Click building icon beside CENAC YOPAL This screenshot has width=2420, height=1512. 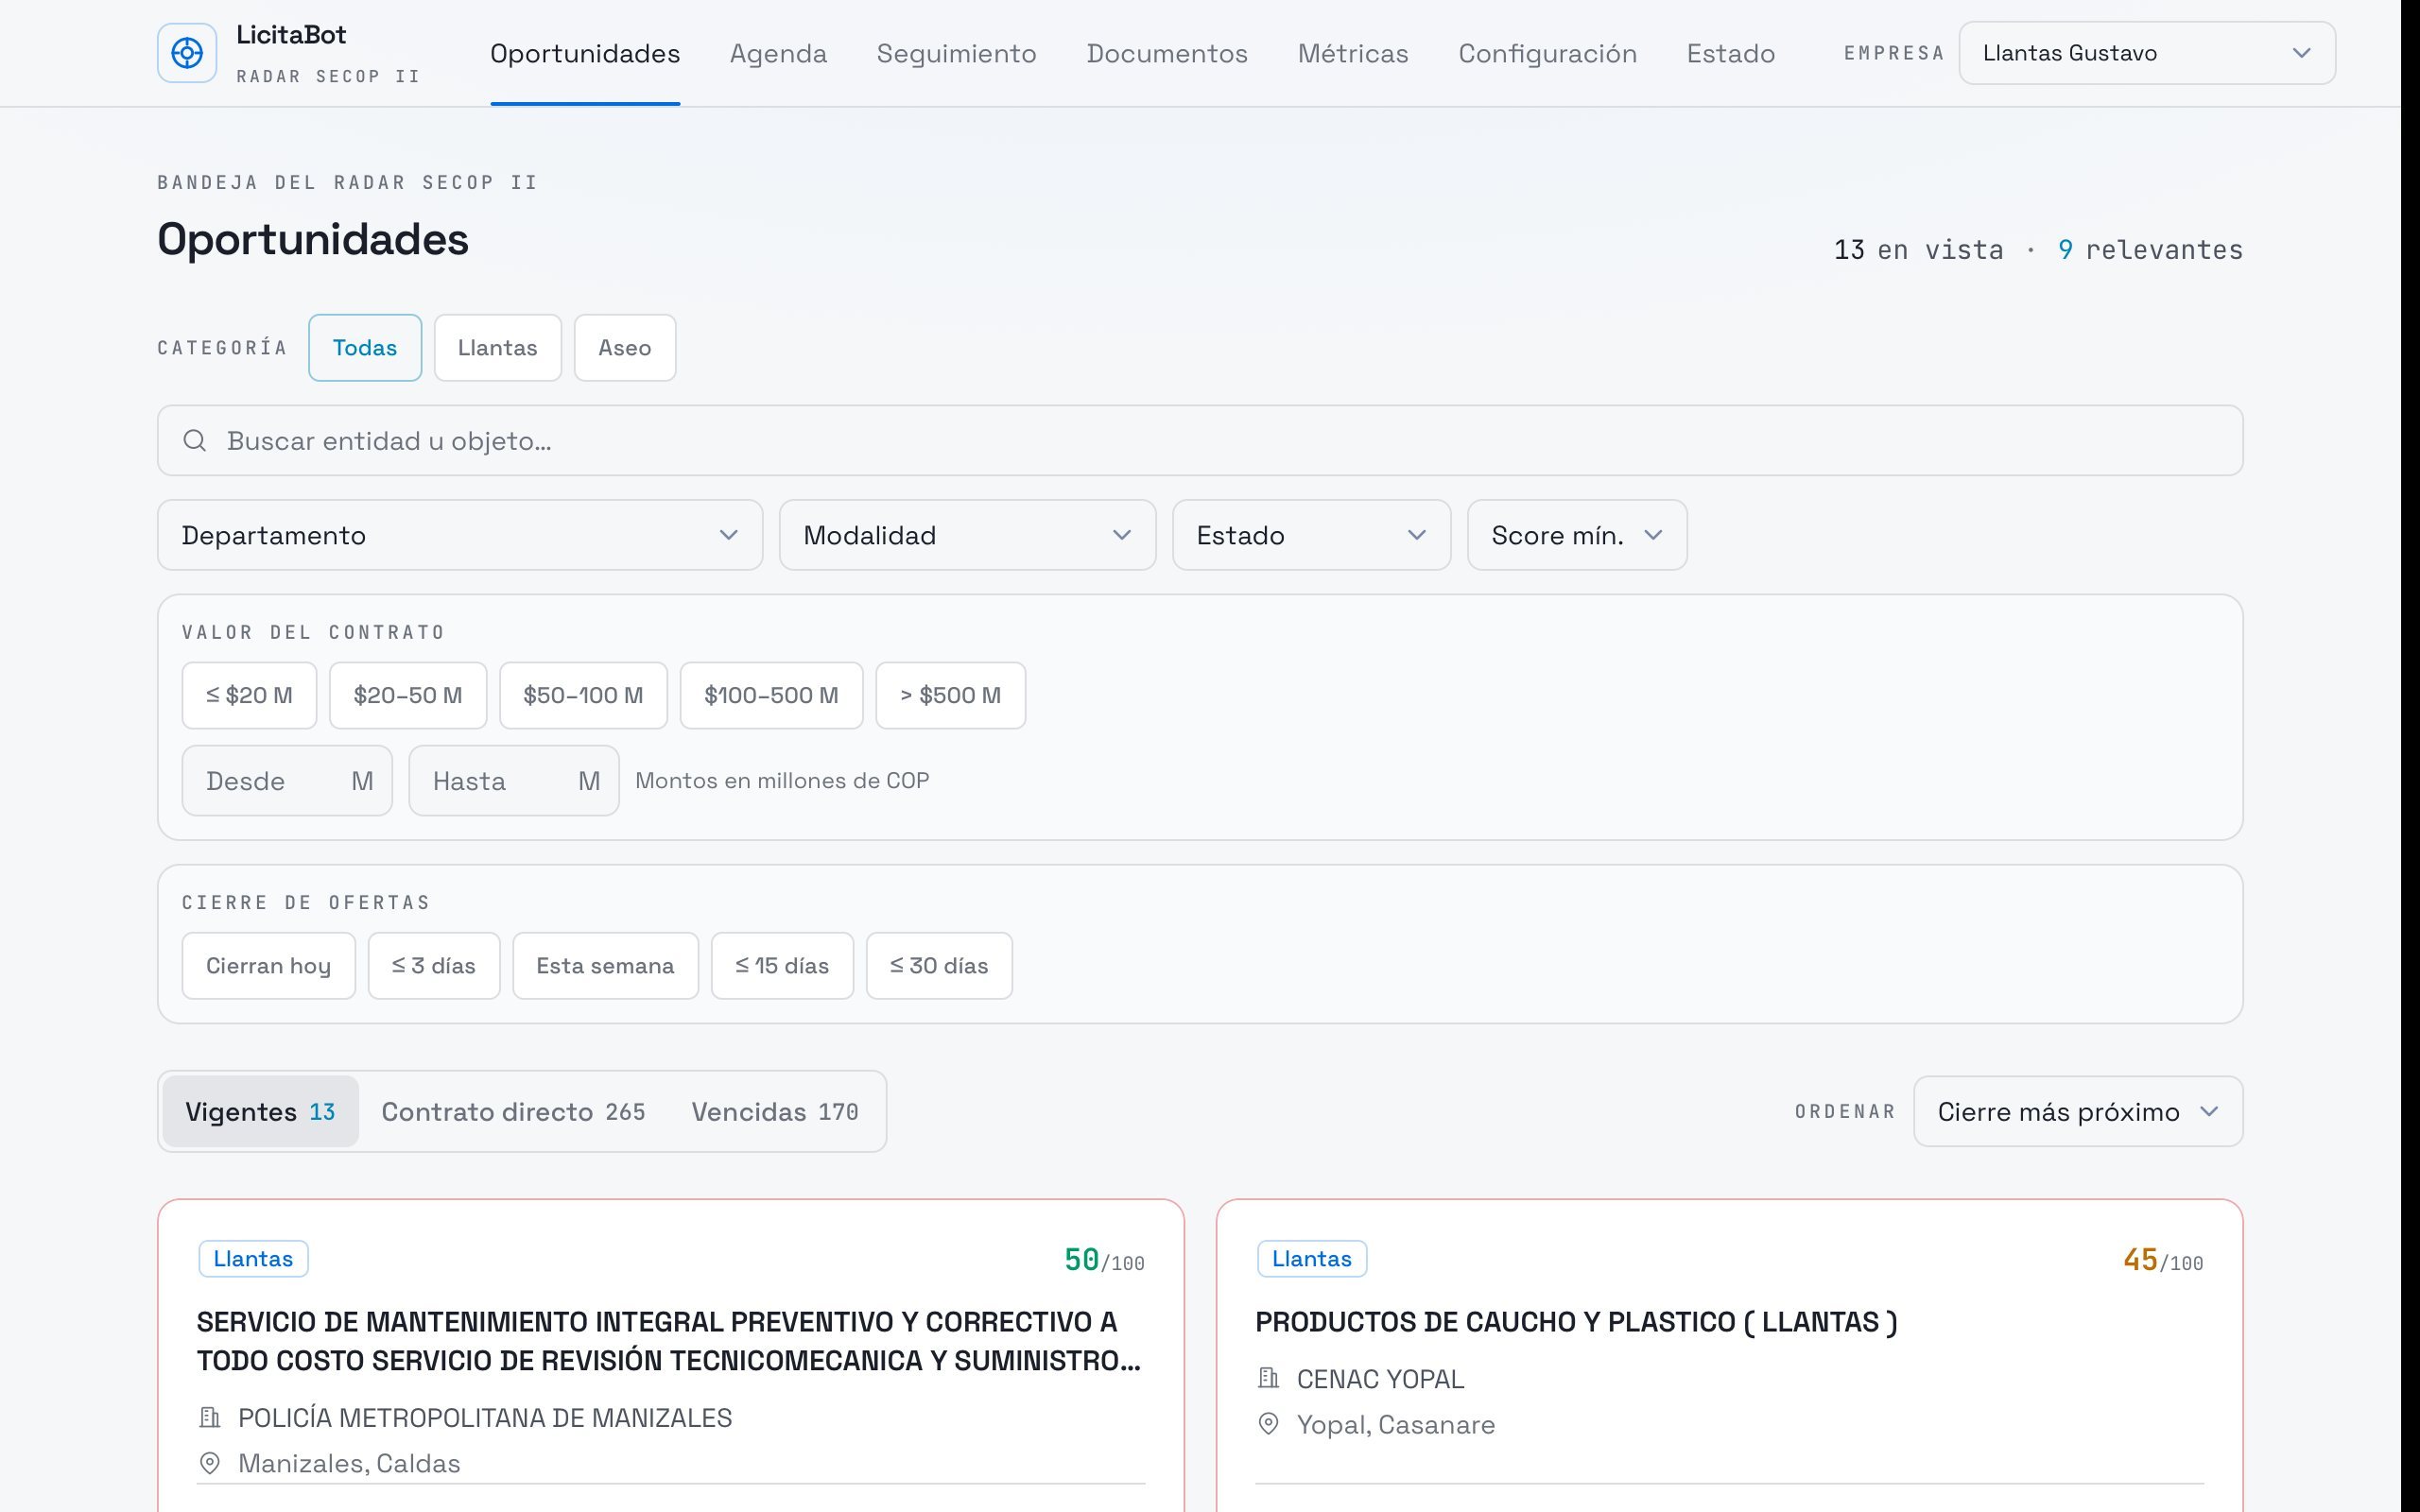point(1268,1378)
